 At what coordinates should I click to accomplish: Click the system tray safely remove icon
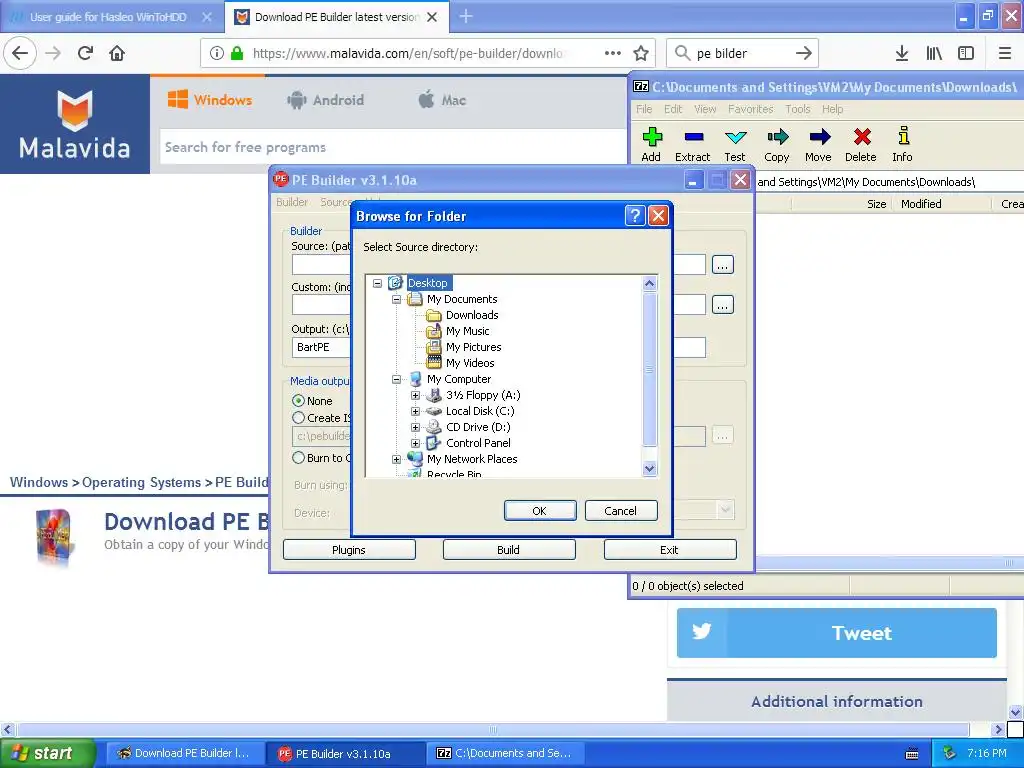pyautogui.click(x=950, y=753)
